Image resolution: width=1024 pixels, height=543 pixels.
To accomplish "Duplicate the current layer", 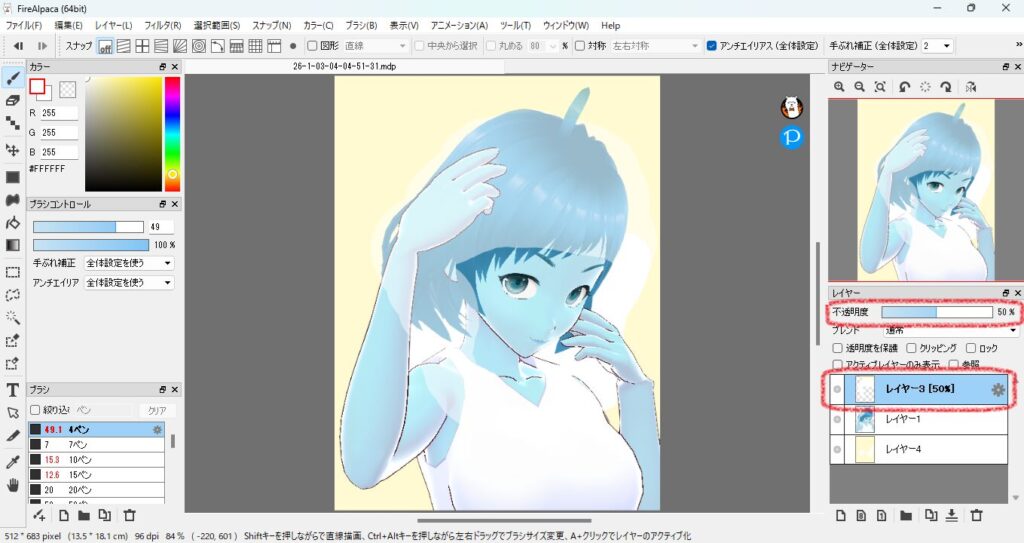I will point(931,516).
